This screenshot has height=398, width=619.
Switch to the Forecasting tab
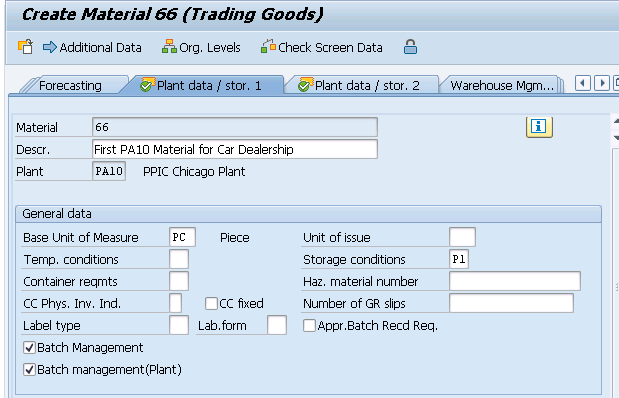pos(70,85)
